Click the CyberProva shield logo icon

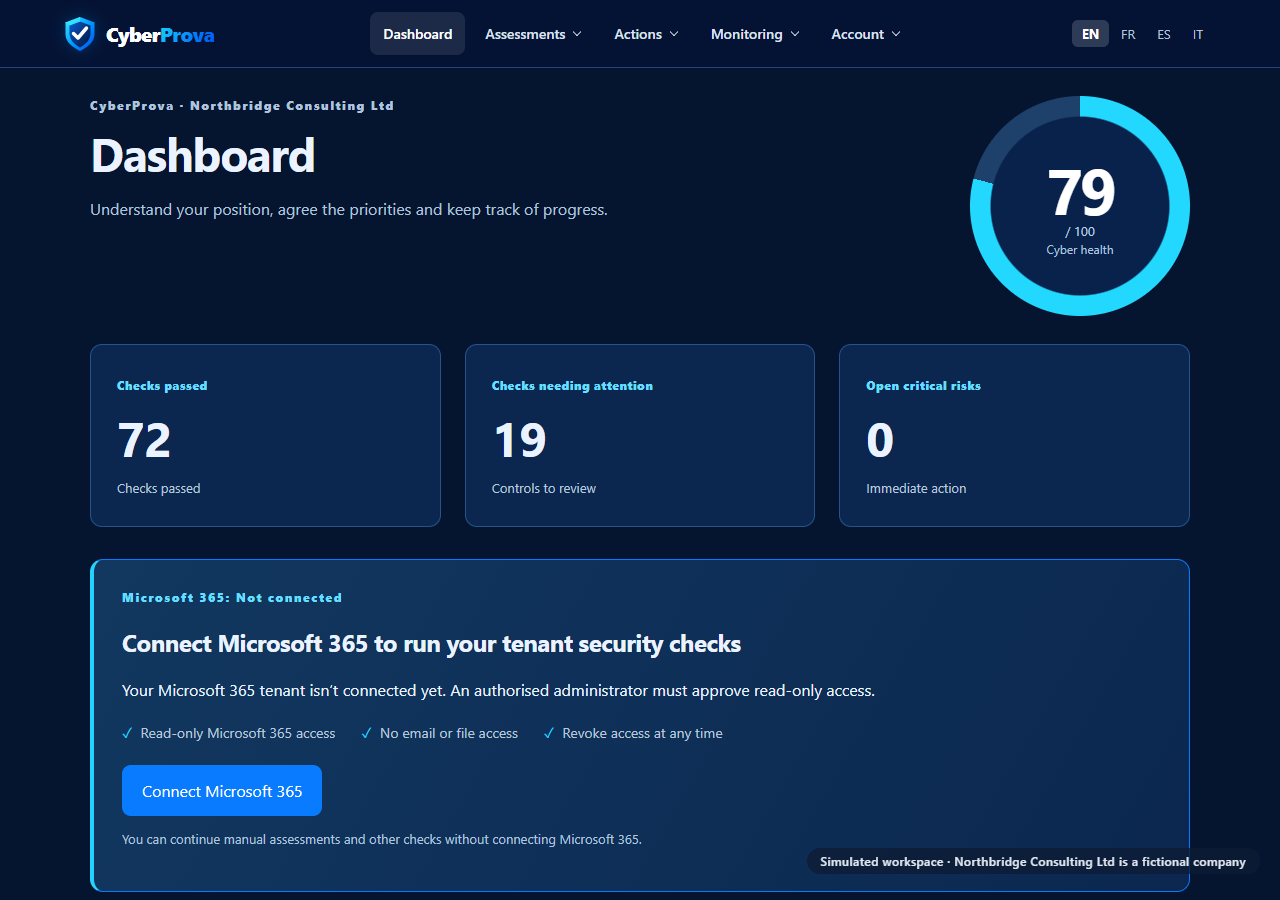pyautogui.click(x=79, y=34)
